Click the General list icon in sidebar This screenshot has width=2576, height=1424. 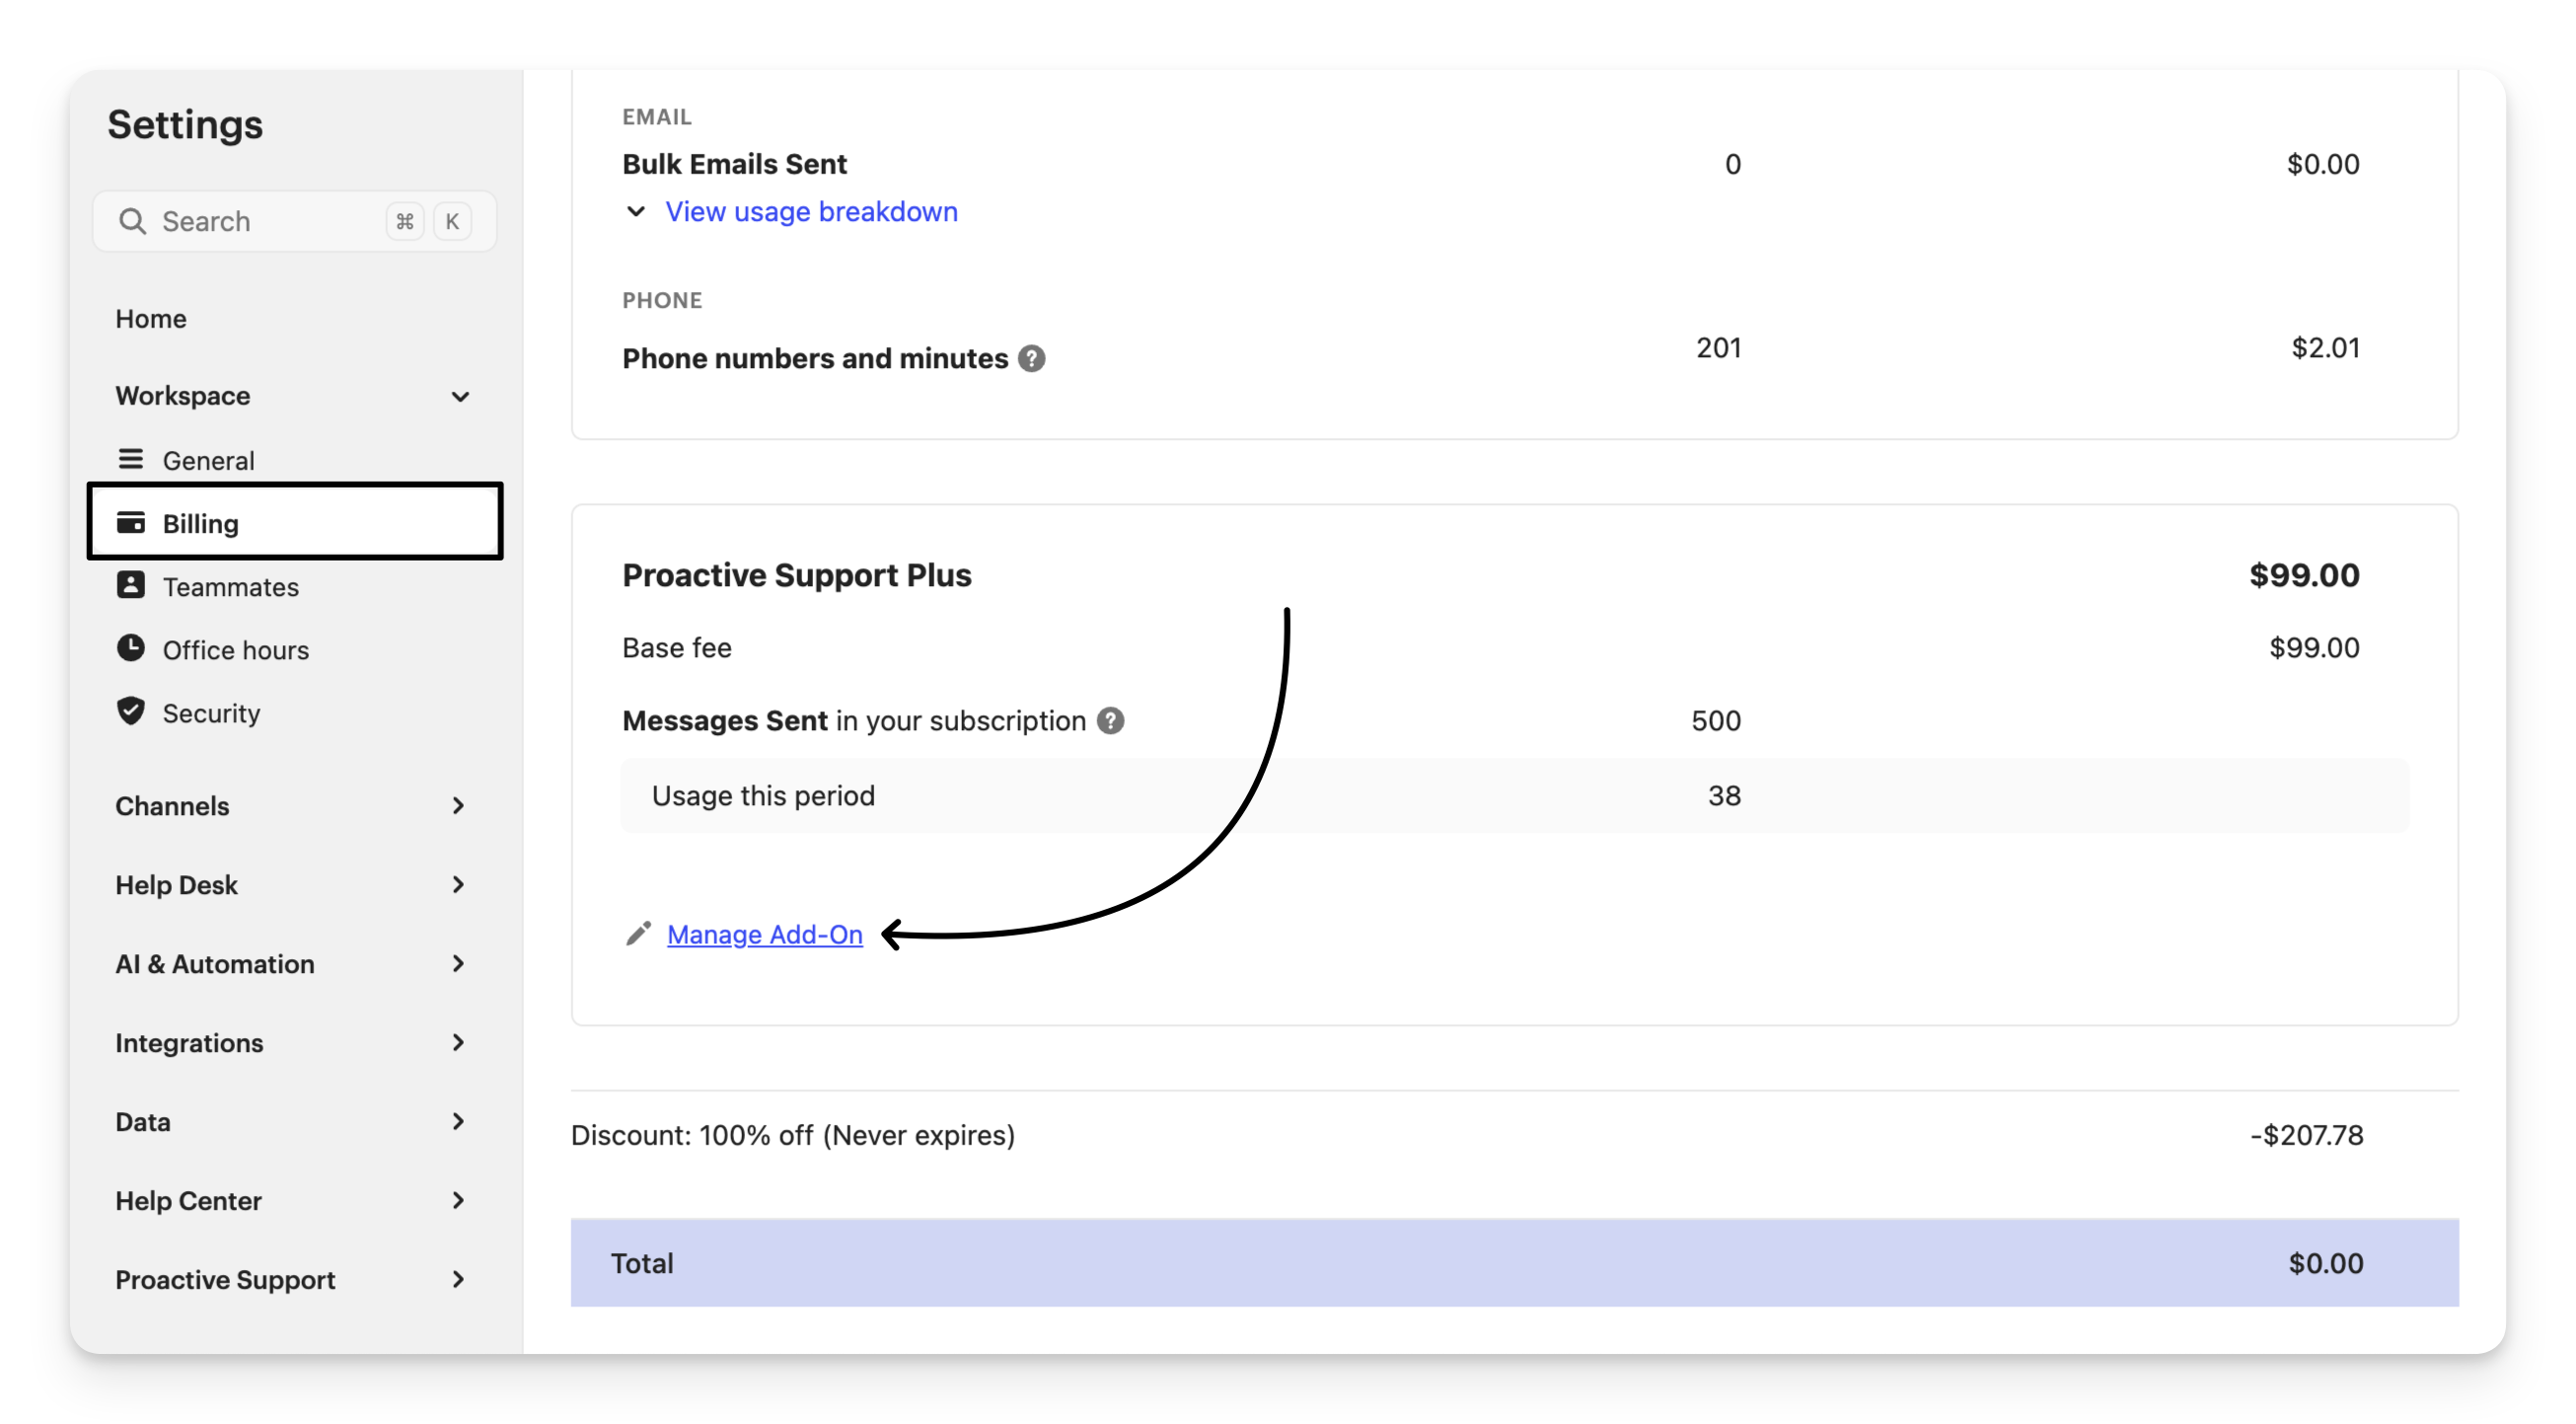130,459
